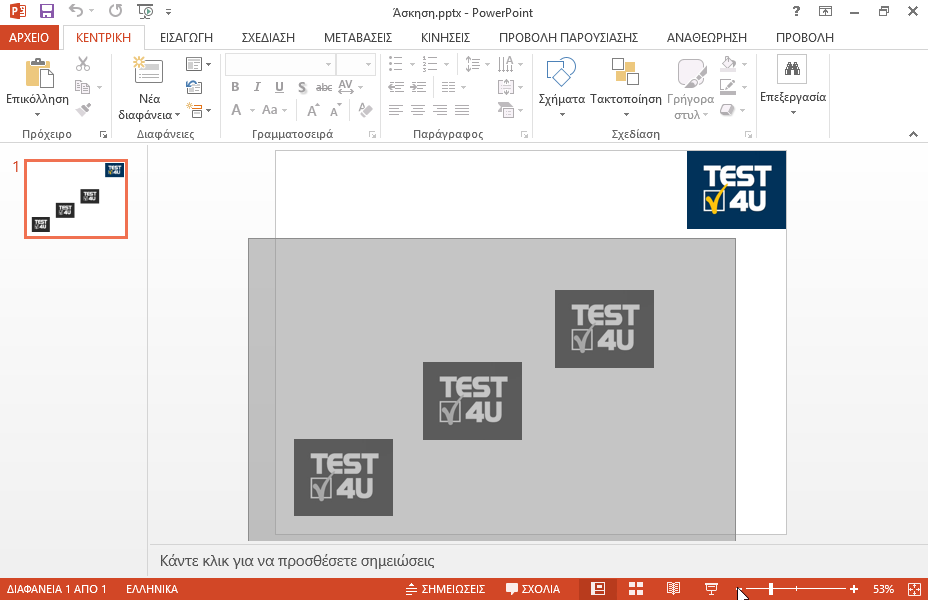
Task: Open Line Spacing dropdown
Action: (477, 64)
